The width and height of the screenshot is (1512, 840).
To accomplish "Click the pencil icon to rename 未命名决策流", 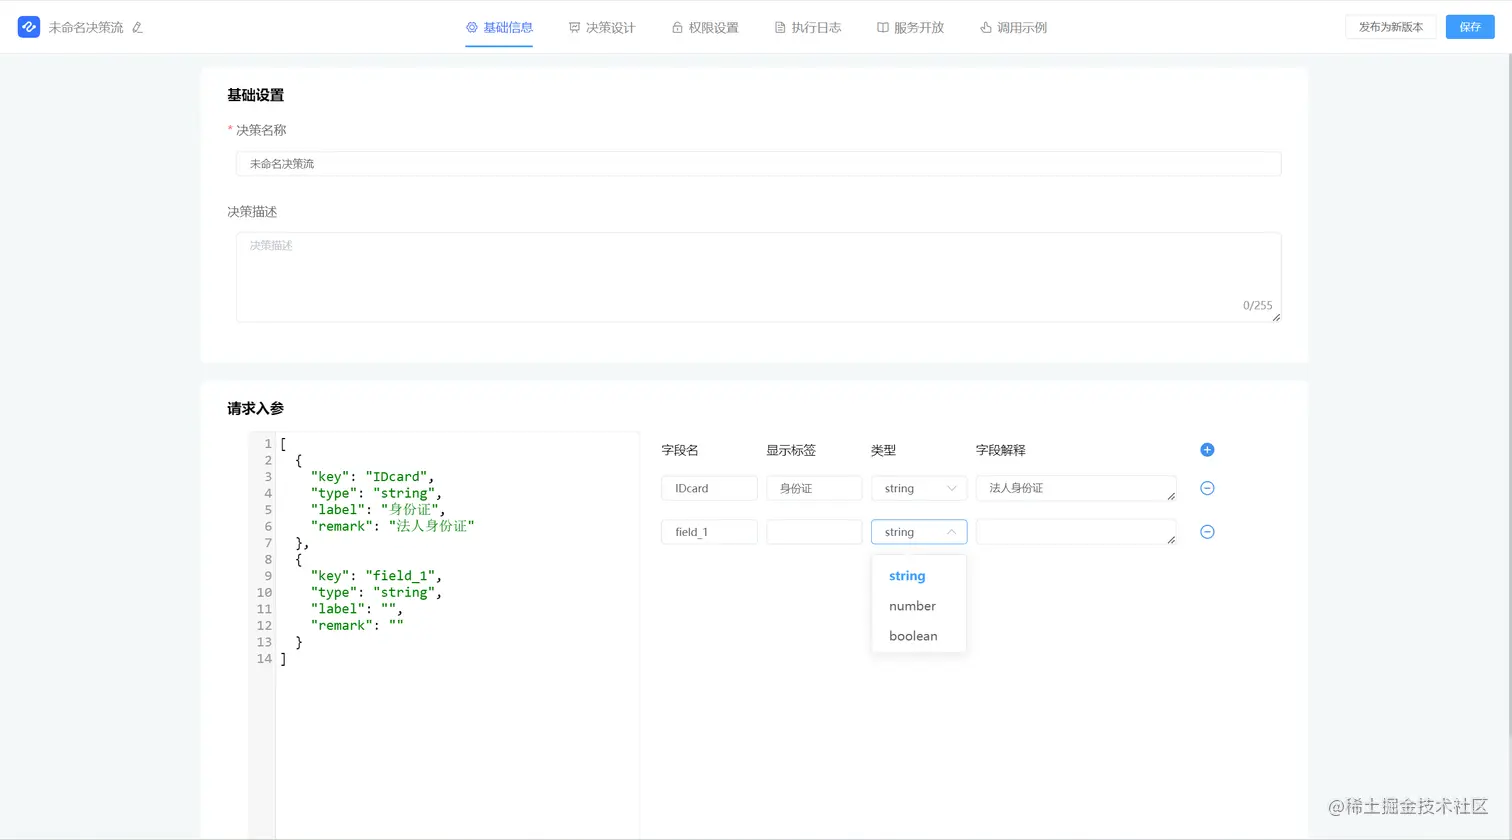I will pos(137,28).
